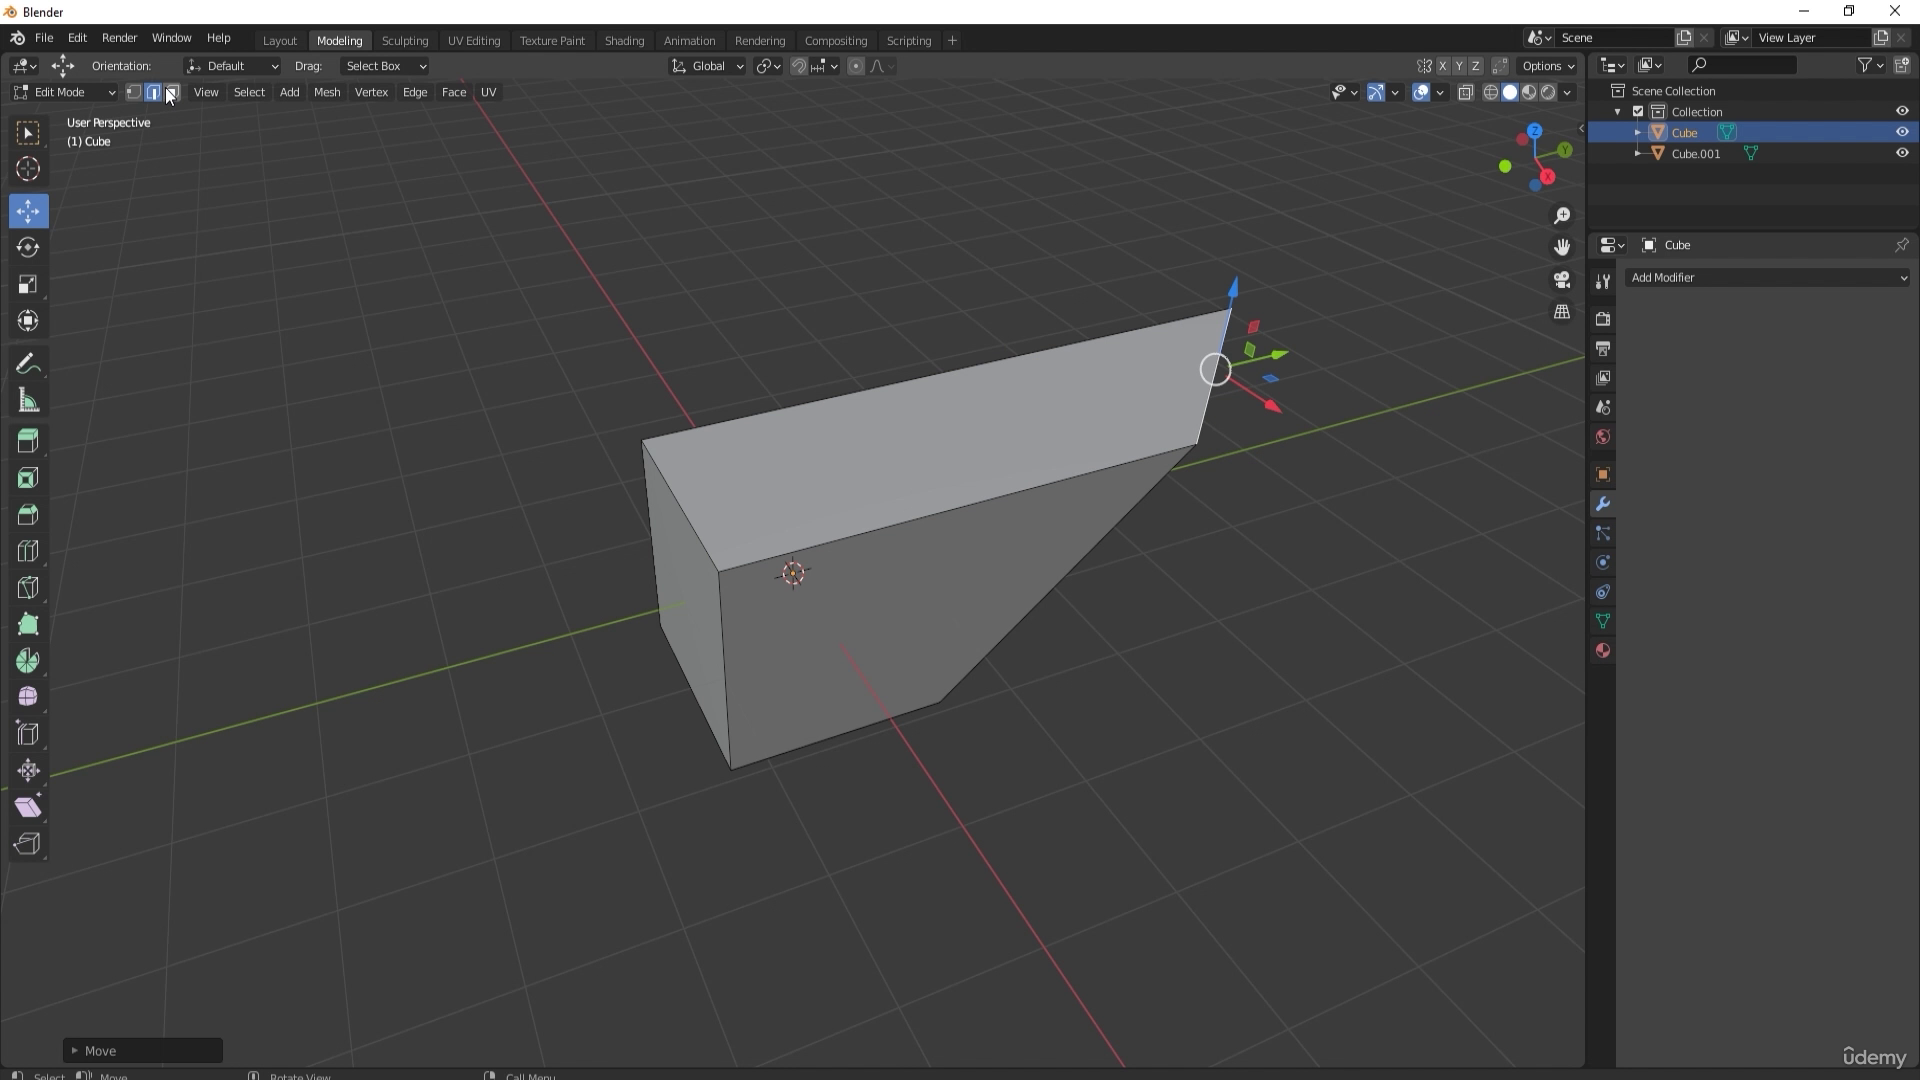Select the Rip Region tool
Screen dimensions: 1920x1080
(28, 844)
